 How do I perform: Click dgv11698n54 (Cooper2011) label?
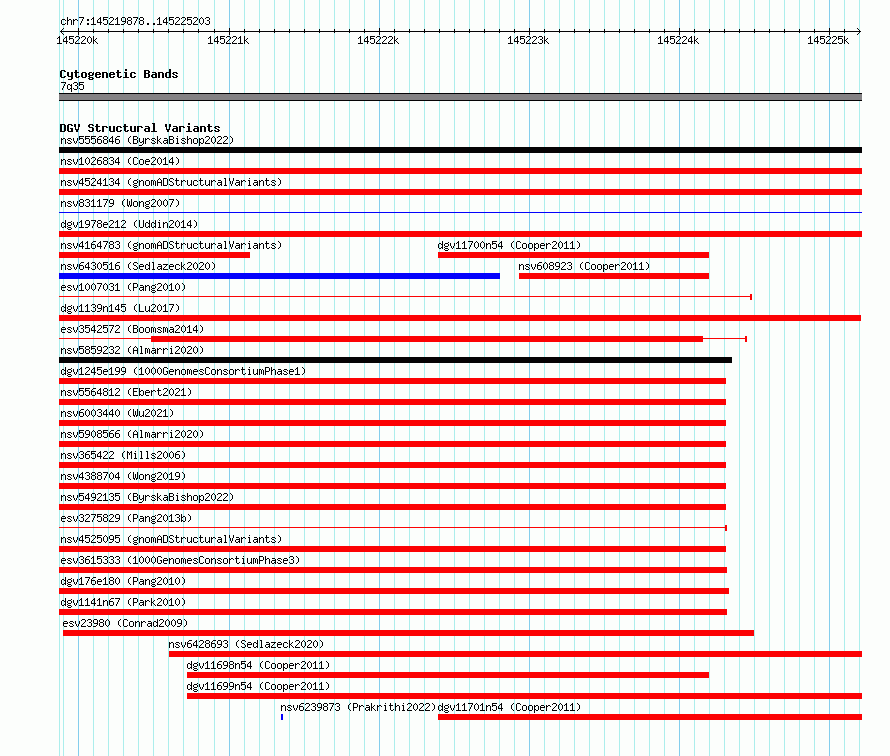point(258,665)
